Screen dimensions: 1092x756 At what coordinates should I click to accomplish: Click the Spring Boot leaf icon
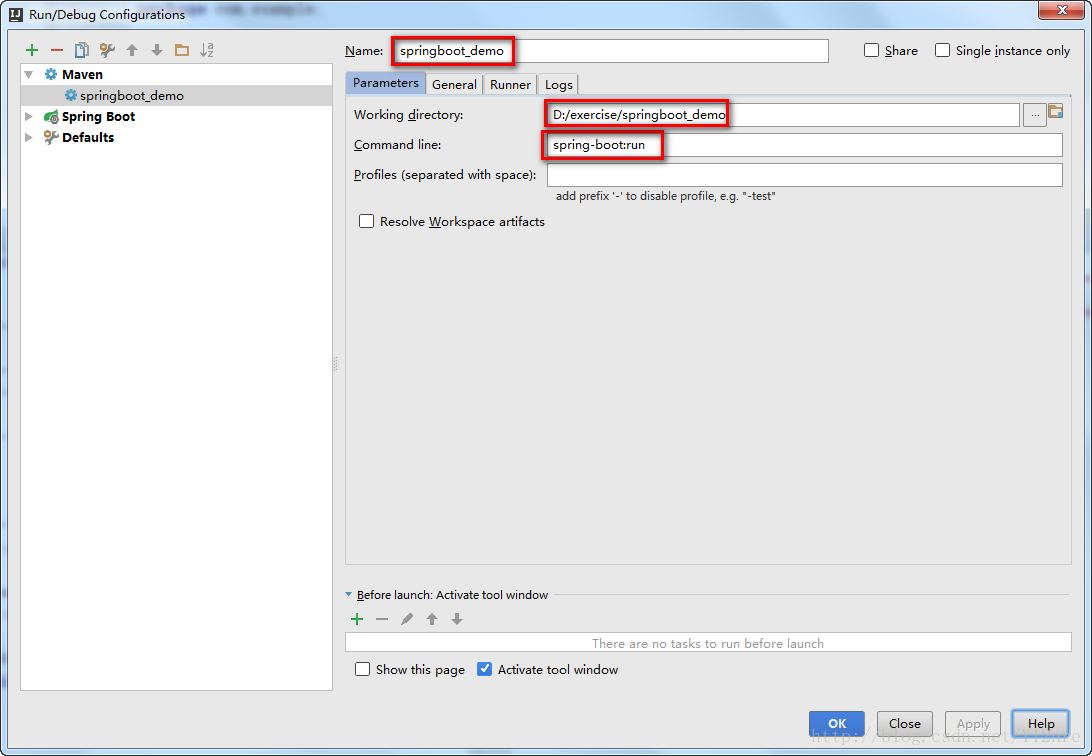[51, 116]
